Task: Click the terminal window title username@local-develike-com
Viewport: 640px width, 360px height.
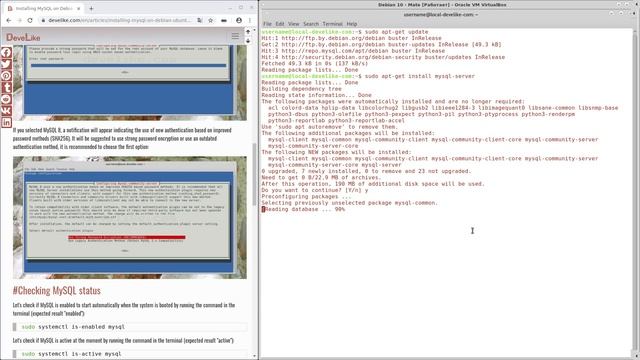Action: [x=441, y=14]
